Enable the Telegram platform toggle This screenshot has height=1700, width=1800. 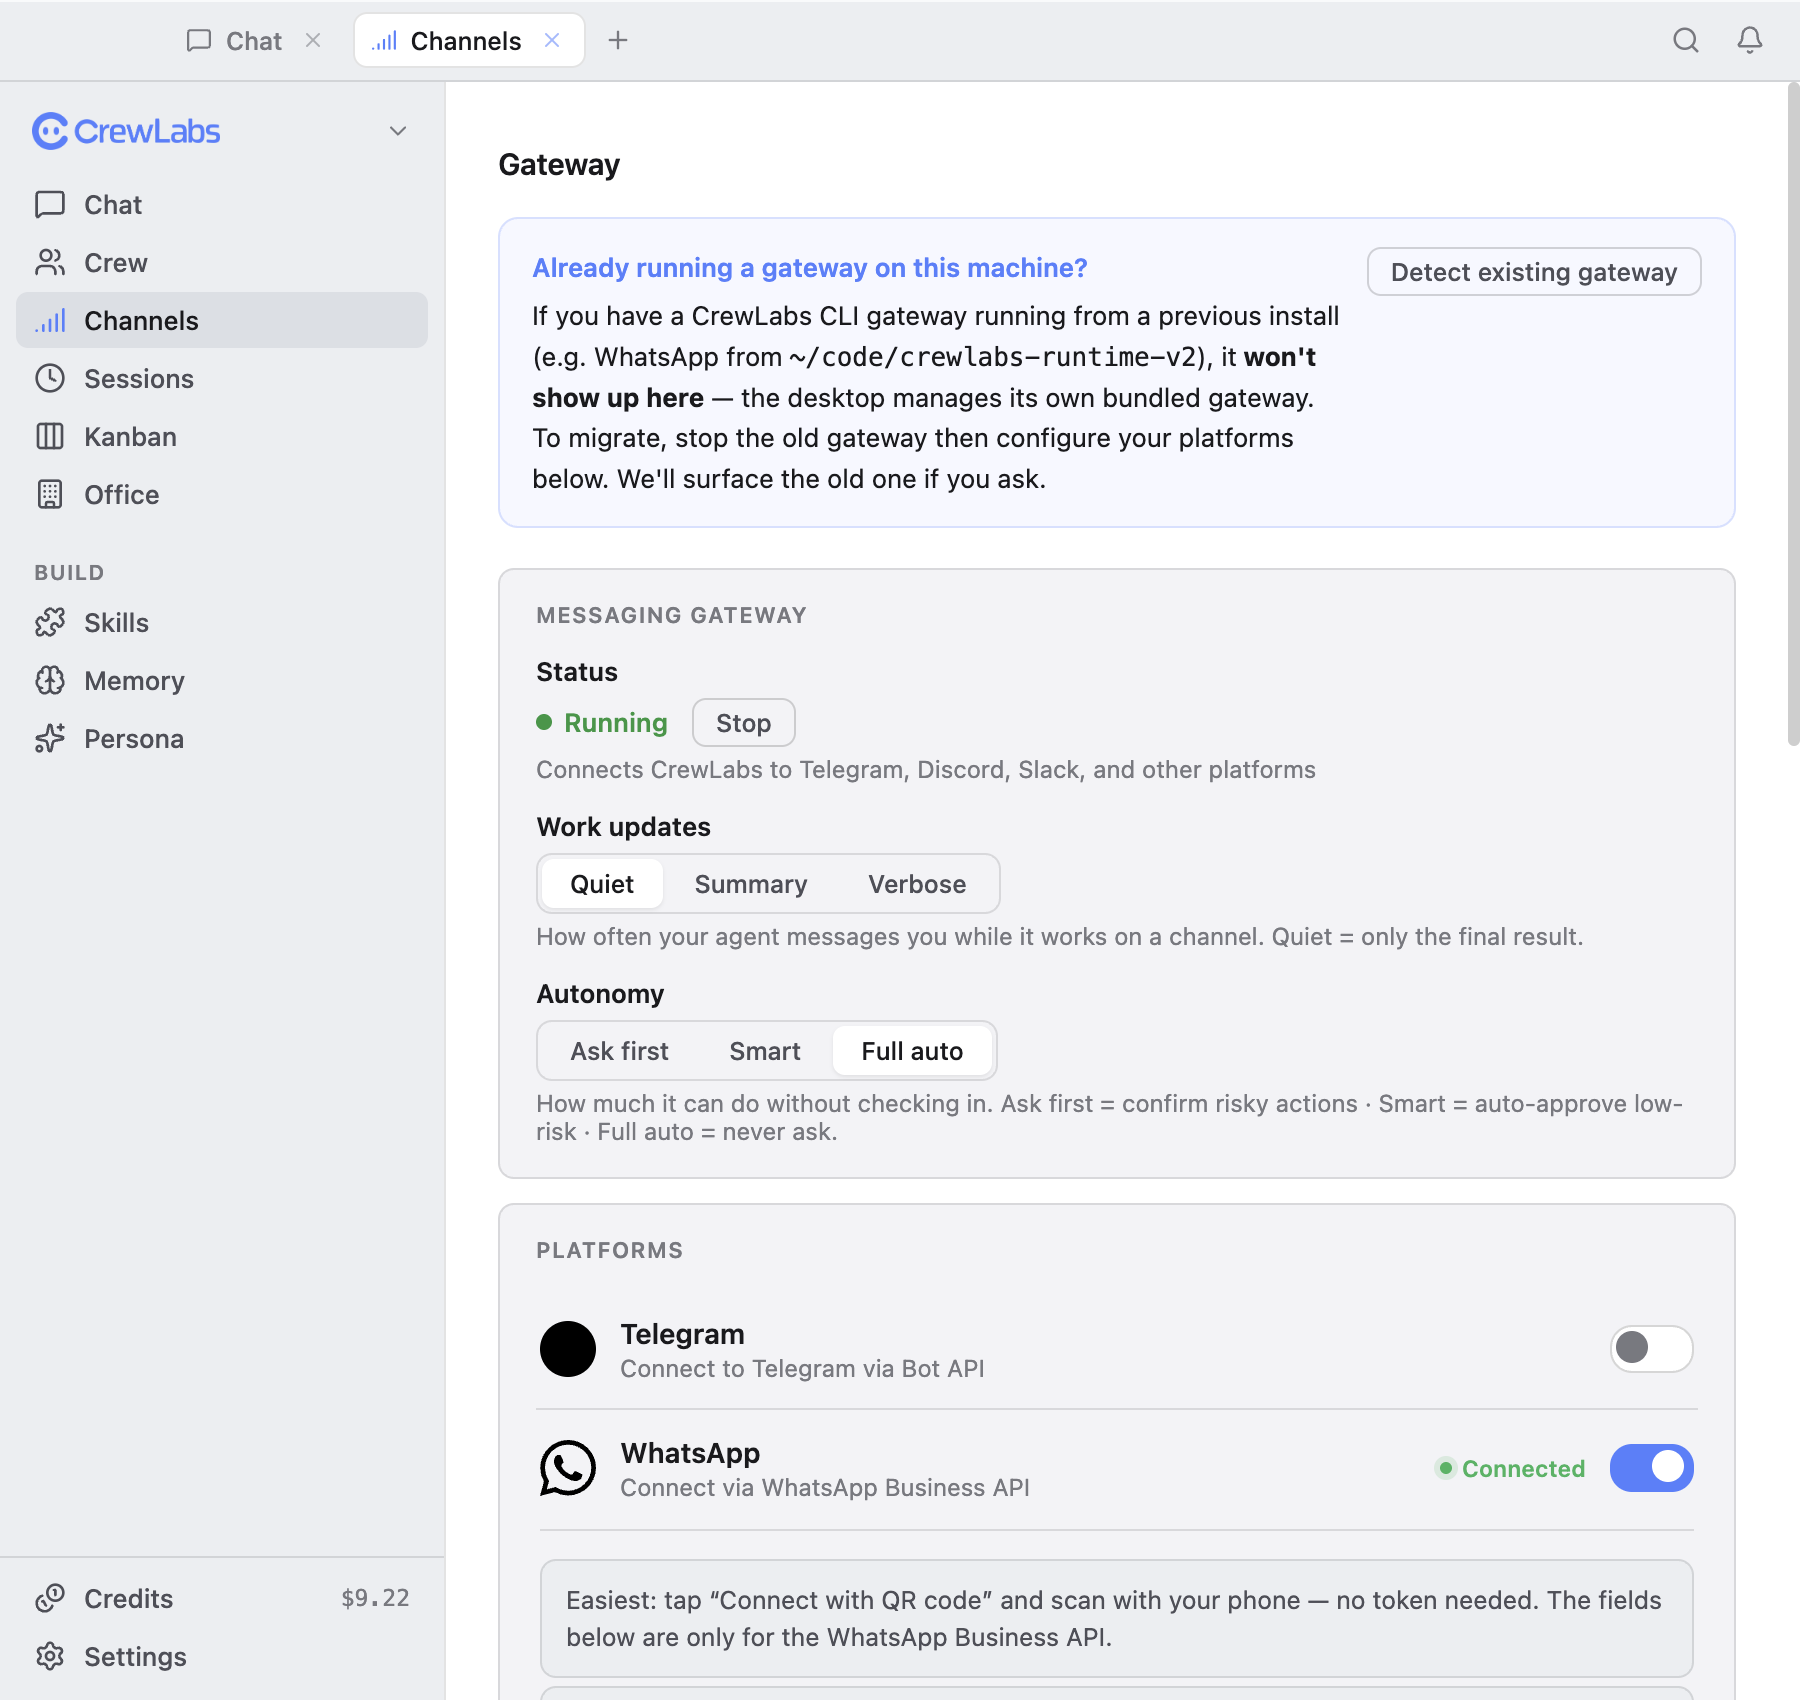(1651, 1349)
